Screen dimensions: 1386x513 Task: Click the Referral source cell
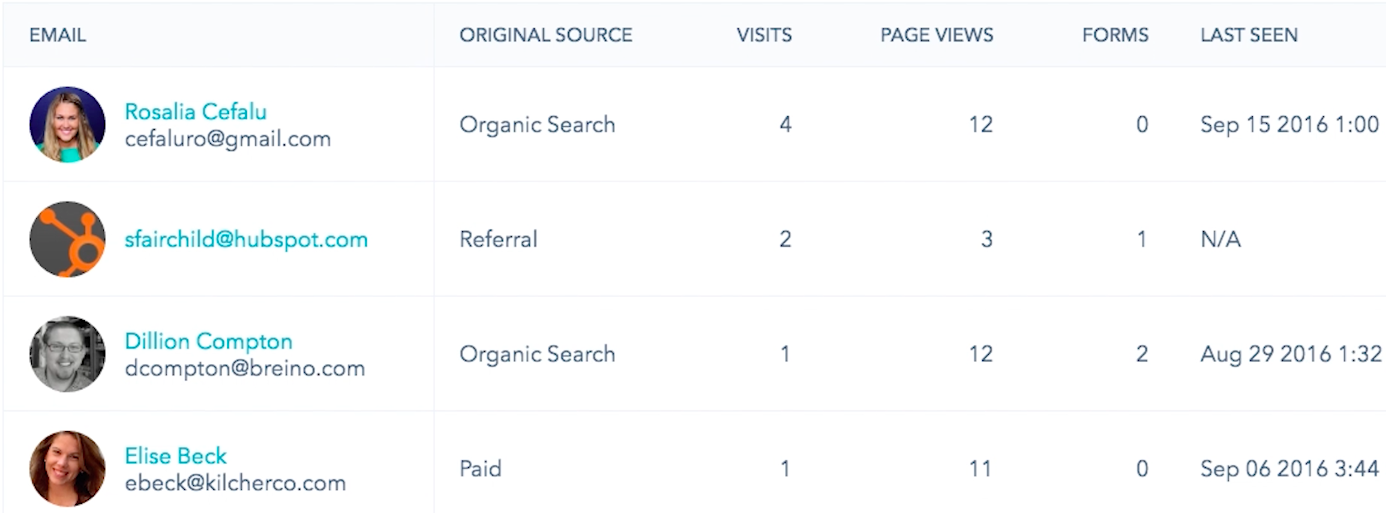click(499, 240)
